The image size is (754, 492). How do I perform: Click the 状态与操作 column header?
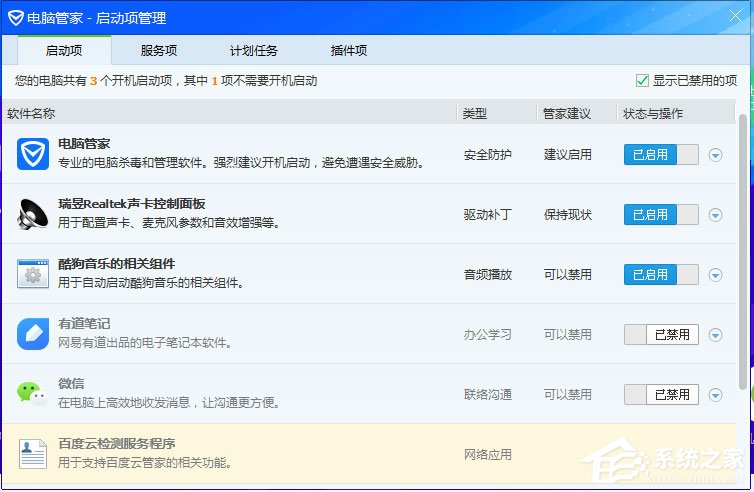click(676, 114)
